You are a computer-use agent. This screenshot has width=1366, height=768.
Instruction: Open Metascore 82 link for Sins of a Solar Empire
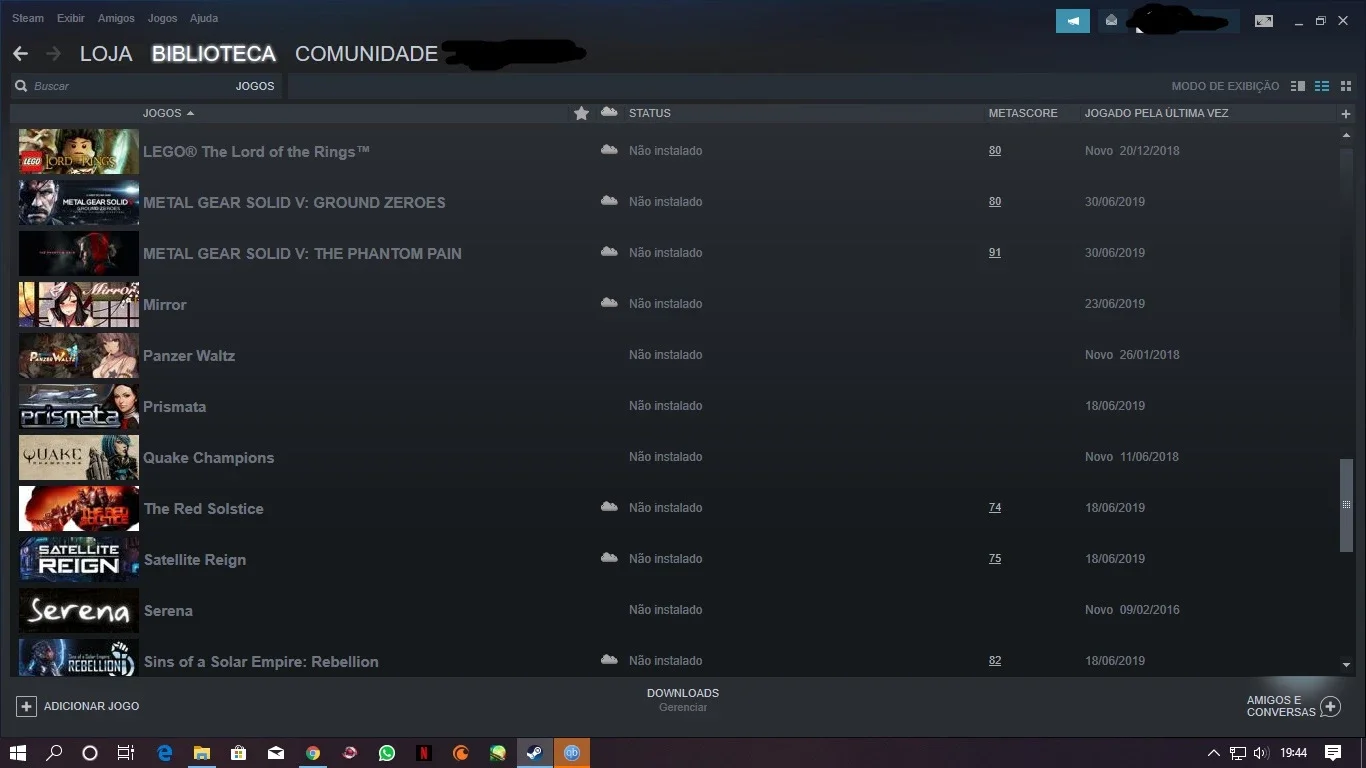point(995,661)
